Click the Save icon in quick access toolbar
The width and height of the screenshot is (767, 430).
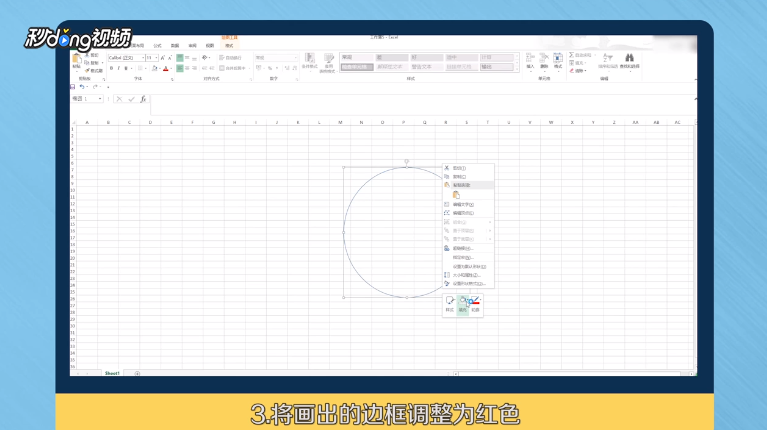pyautogui.click(x=72, y=87)
